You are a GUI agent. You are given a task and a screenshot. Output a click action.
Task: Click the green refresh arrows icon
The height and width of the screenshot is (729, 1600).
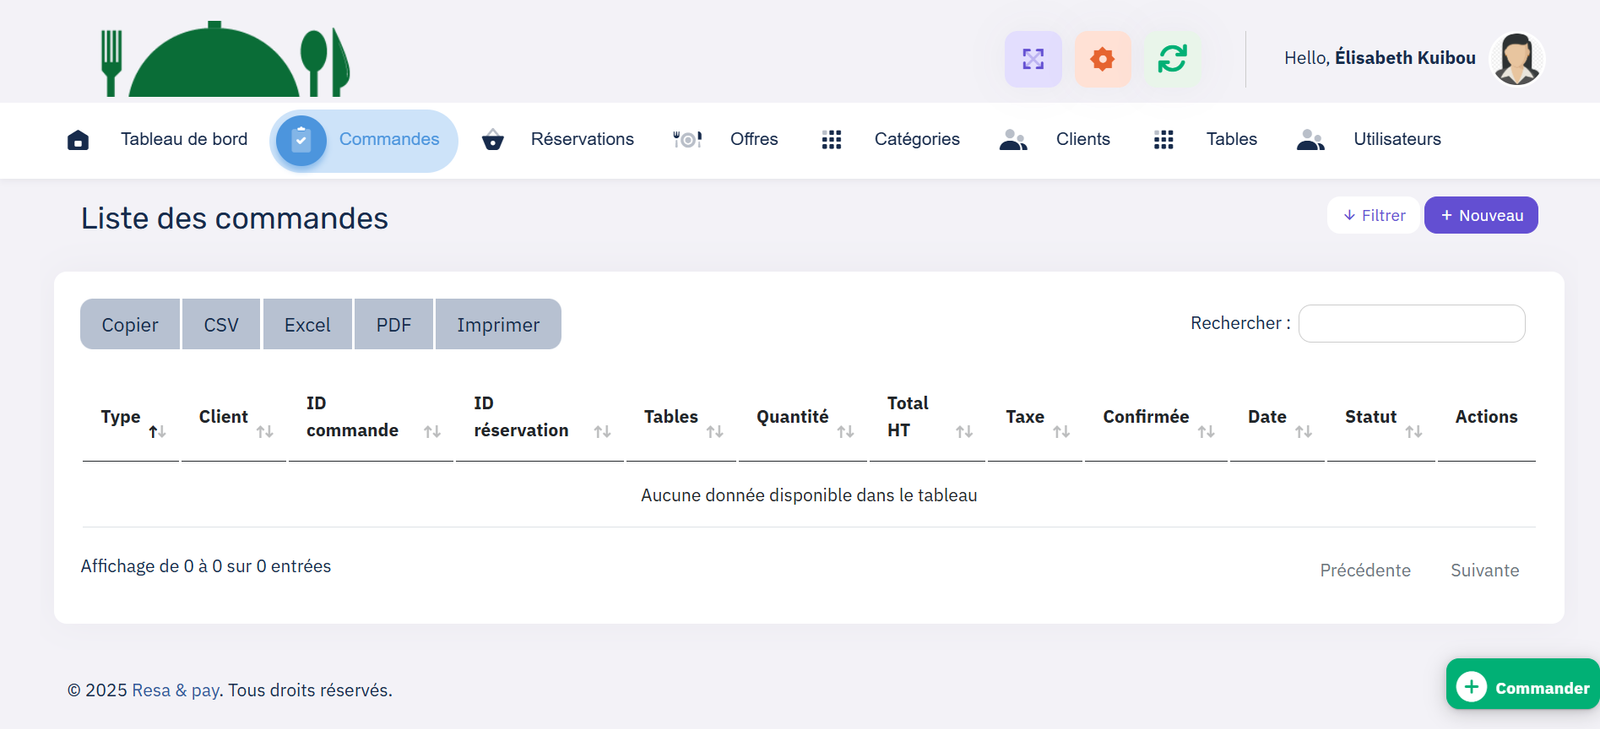[x=1172, y=59]
